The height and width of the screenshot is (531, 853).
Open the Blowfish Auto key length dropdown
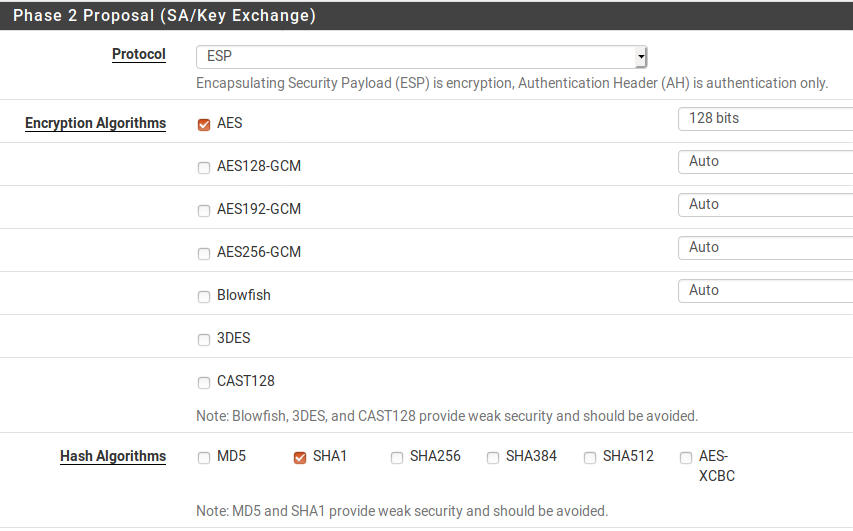[765, 291]
